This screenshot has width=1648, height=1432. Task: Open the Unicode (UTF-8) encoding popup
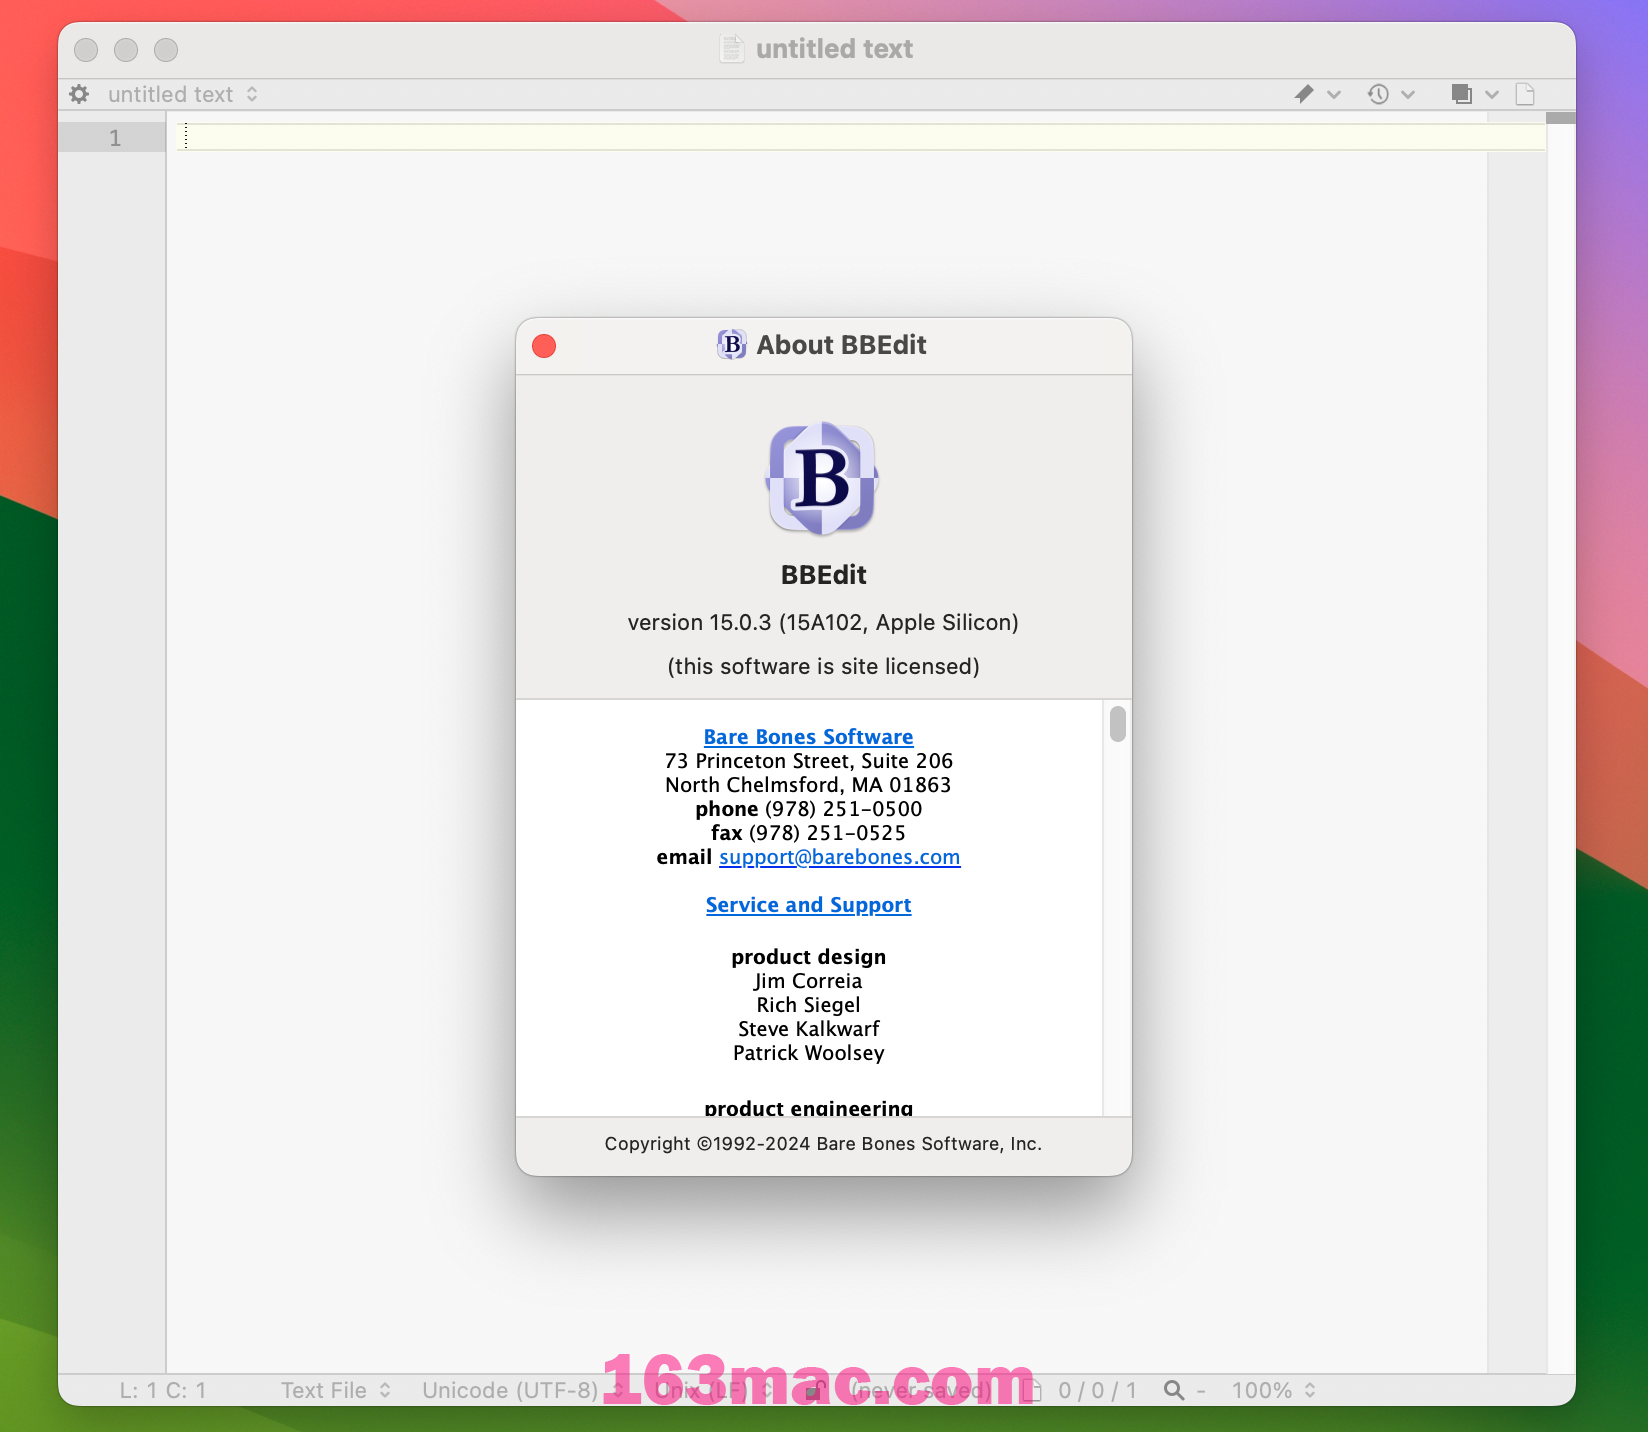click(x=522, y=1390)
